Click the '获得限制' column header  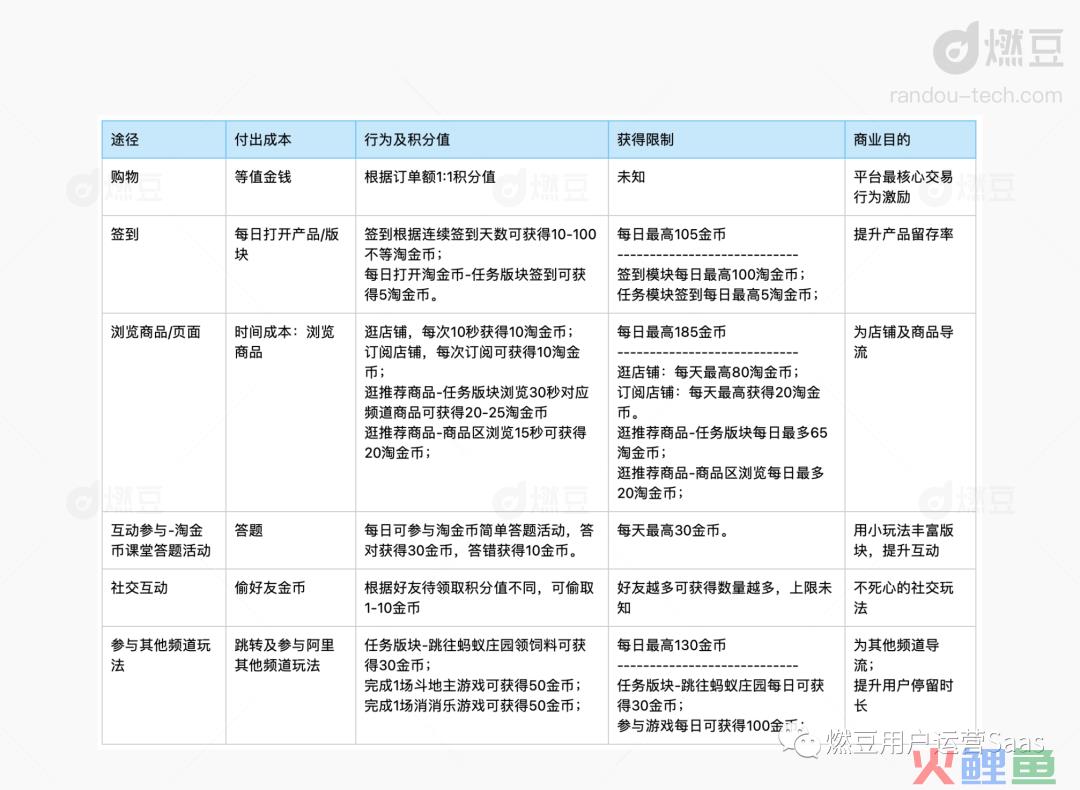(x=727, y=140)
